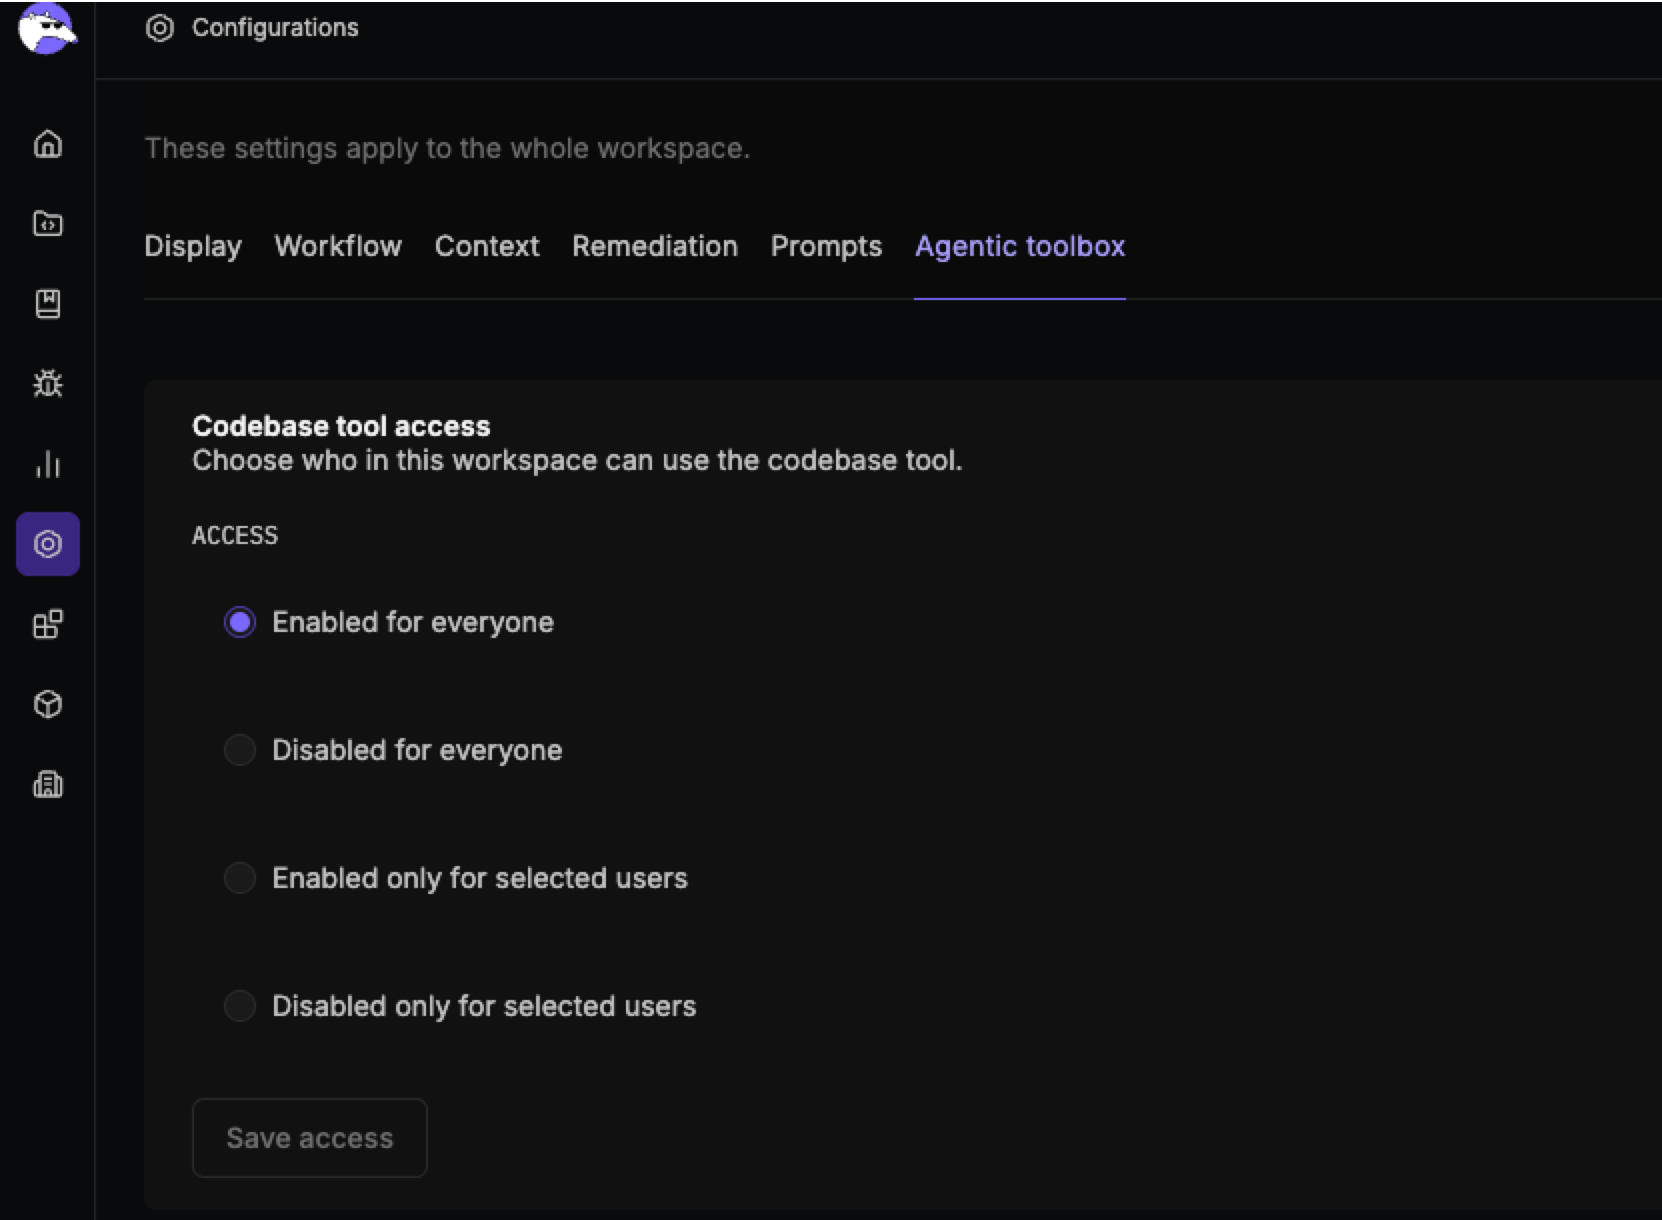Click 'These settings apply to the whole workspace' text

point(447,148)
